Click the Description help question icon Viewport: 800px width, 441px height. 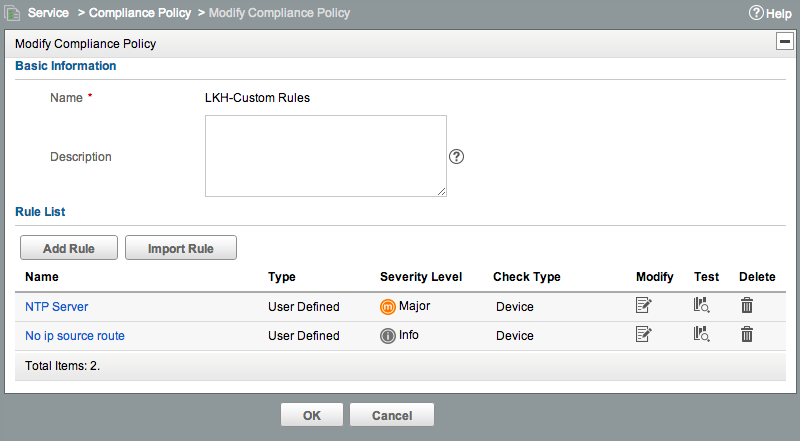coord(457,157)
